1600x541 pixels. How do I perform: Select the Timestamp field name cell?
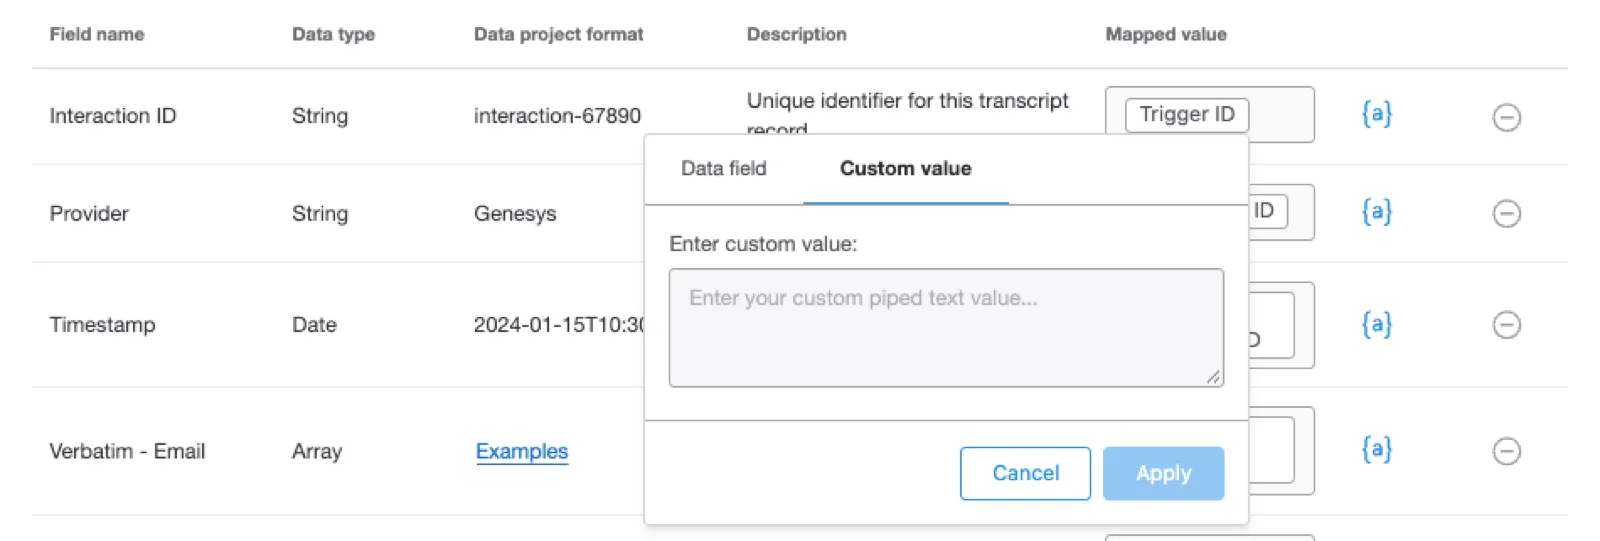click(x=102, y=325)
